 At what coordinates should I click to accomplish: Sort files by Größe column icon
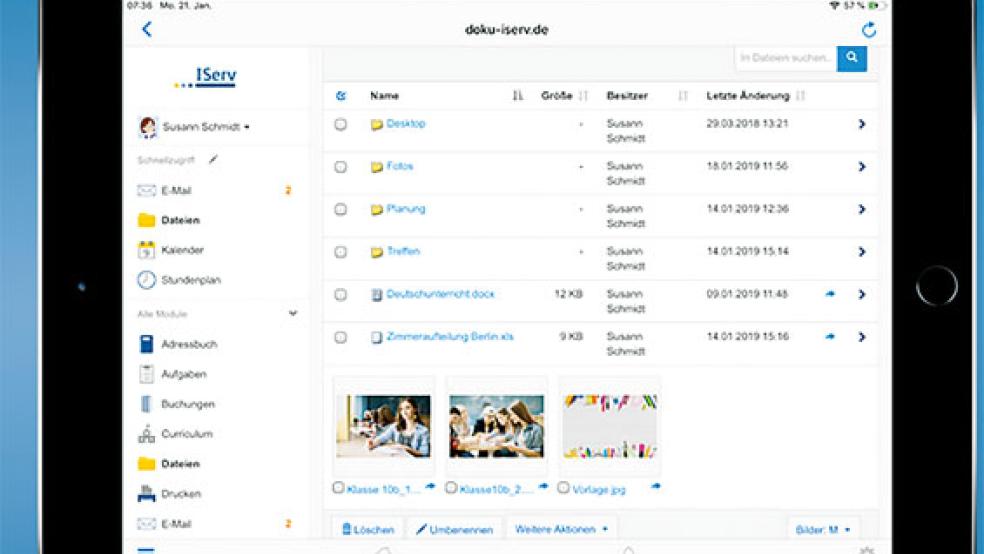click(584, 95)
